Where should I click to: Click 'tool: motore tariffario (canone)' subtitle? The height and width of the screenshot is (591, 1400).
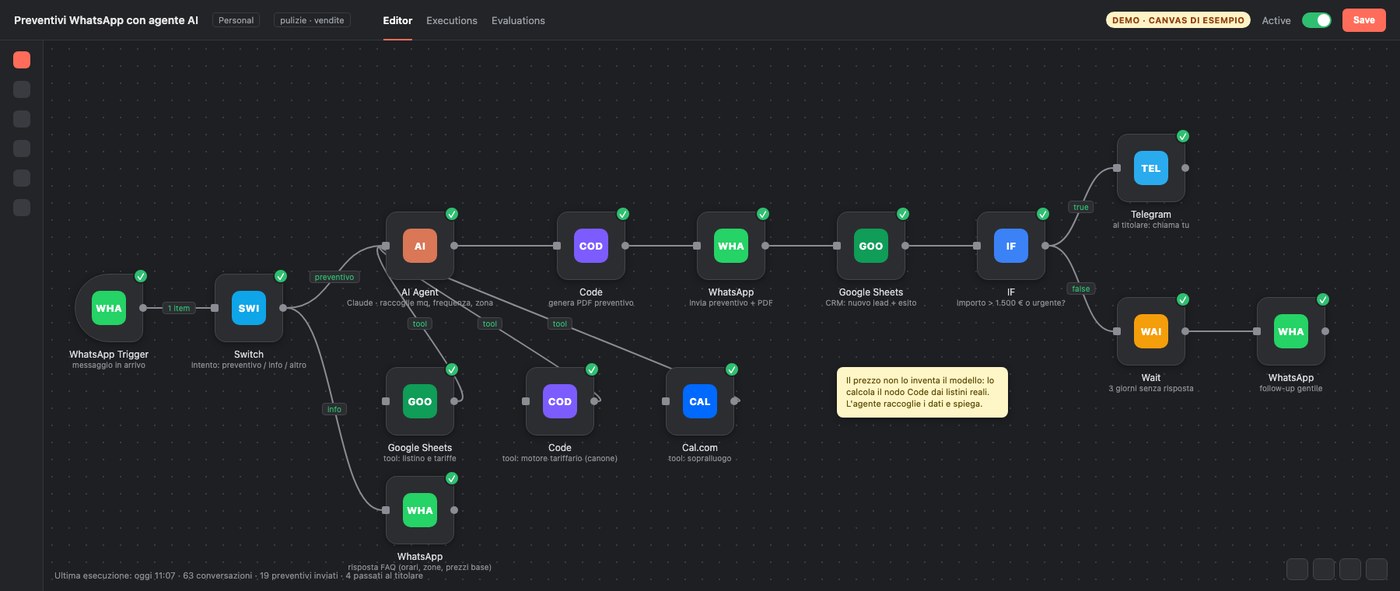560,458
